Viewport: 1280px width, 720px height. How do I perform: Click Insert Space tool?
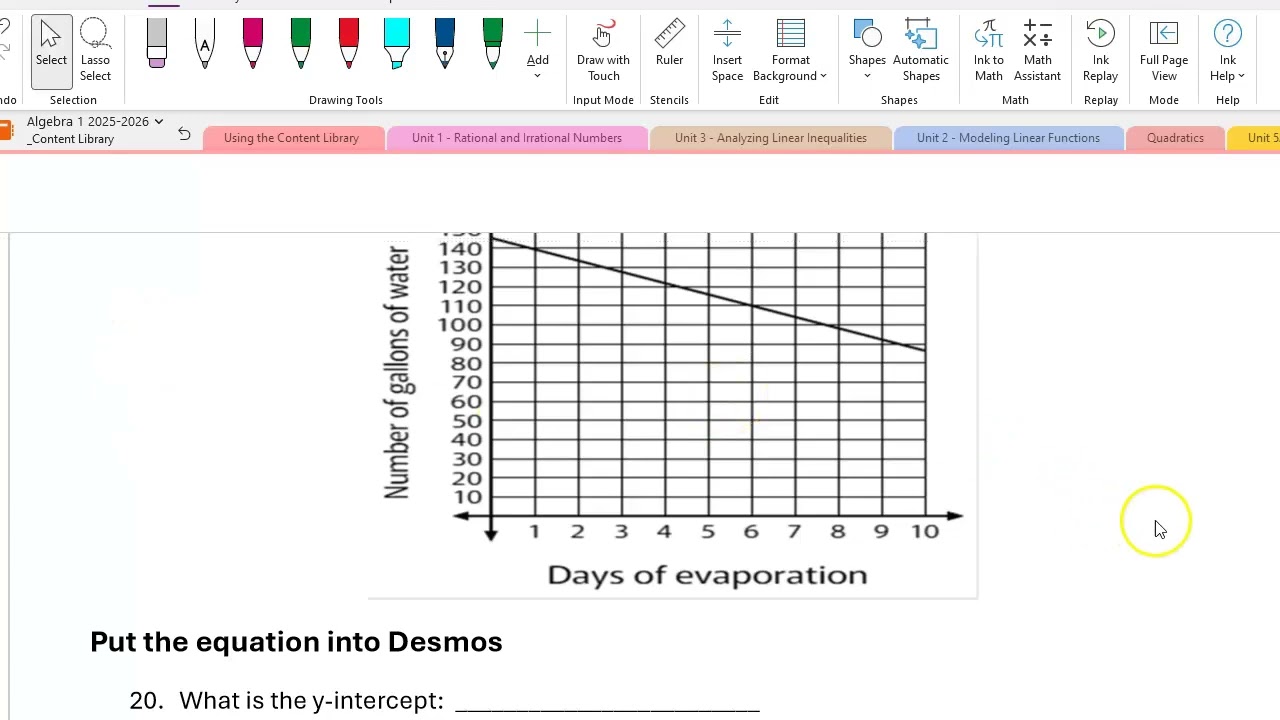[x=727, y=52]
